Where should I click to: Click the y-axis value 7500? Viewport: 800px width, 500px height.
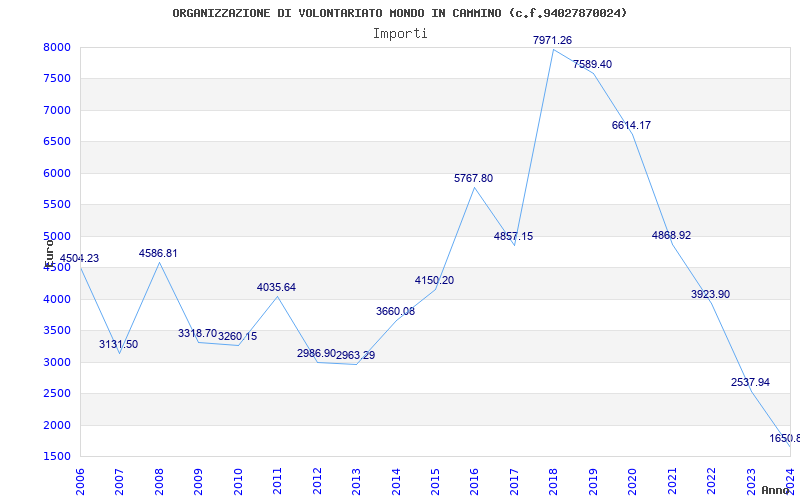click(57, 79)
